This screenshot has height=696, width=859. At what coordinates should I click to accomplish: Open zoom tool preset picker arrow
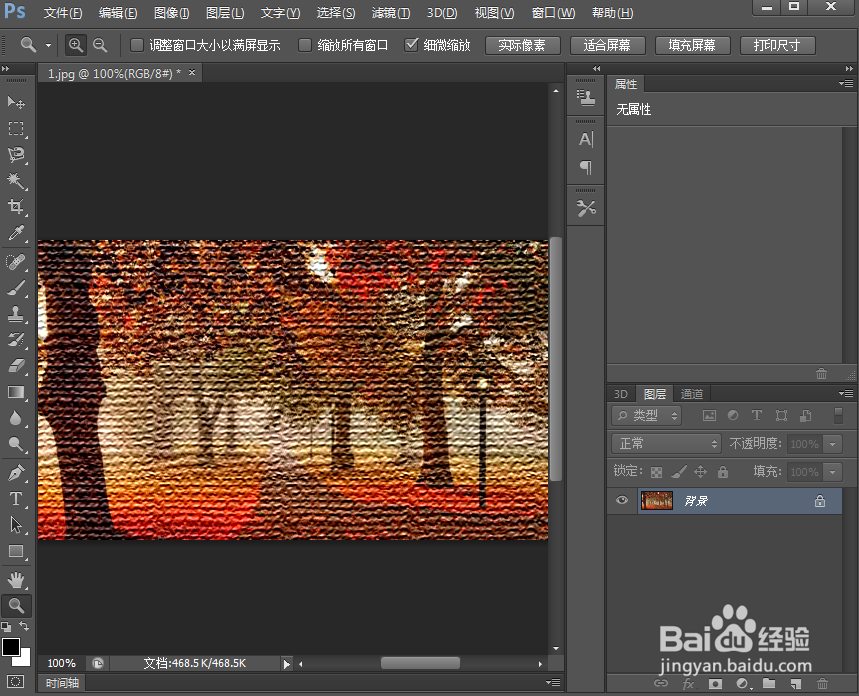point(48,45)
